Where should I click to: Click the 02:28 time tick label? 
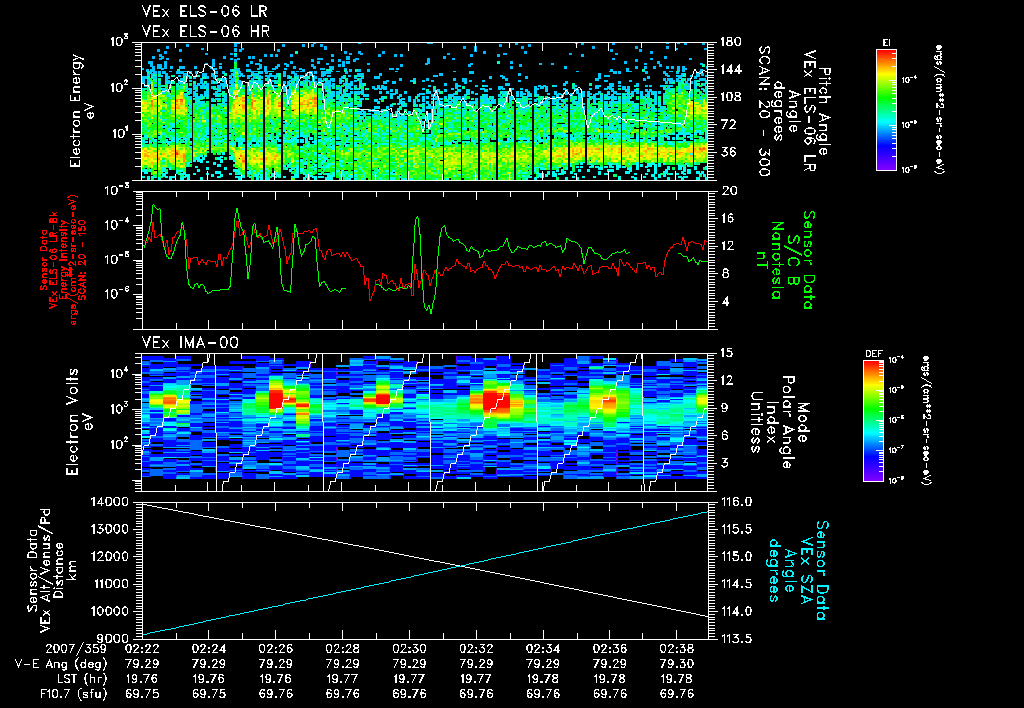pyautogui.click(x=342, y=649)
